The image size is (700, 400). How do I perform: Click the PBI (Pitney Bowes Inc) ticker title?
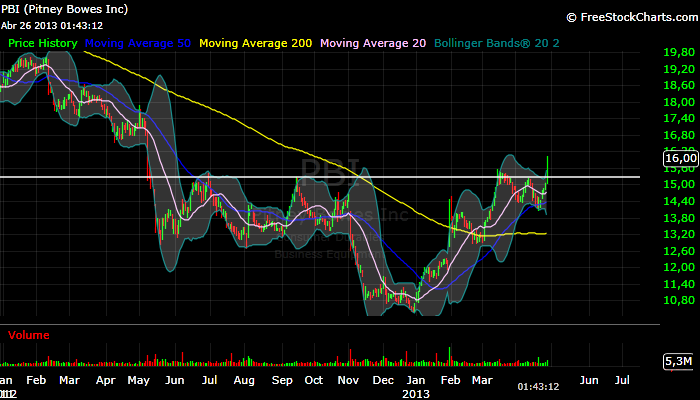[x=64, y=9]
